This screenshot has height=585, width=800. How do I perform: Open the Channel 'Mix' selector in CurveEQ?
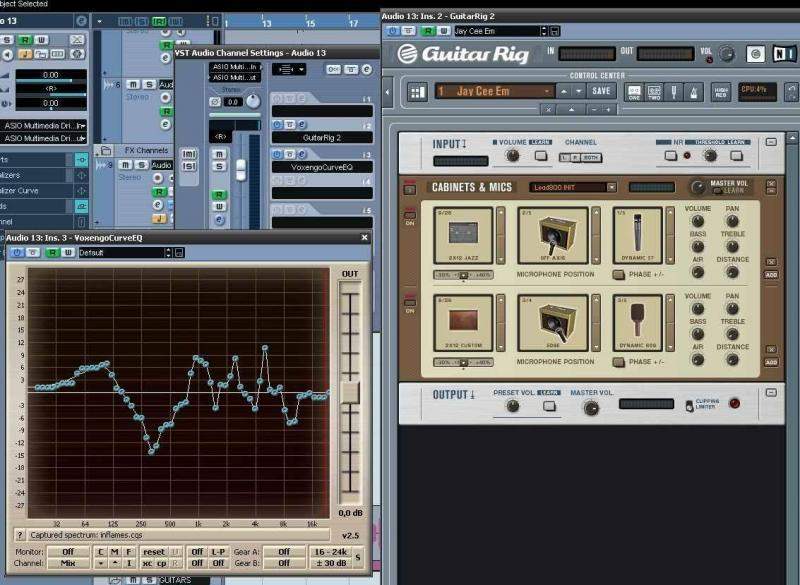tap(68, 563)
